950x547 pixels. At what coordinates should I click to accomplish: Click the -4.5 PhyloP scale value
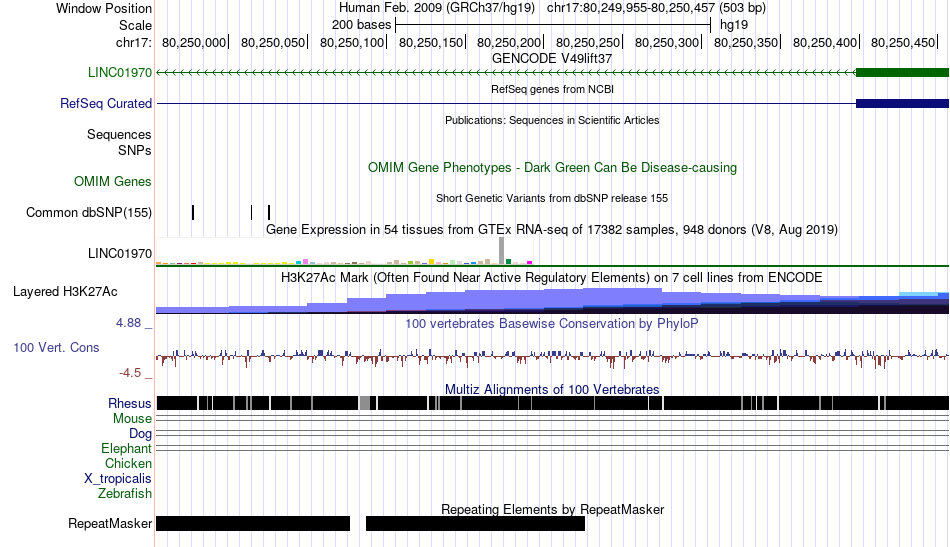click(130, 373)
